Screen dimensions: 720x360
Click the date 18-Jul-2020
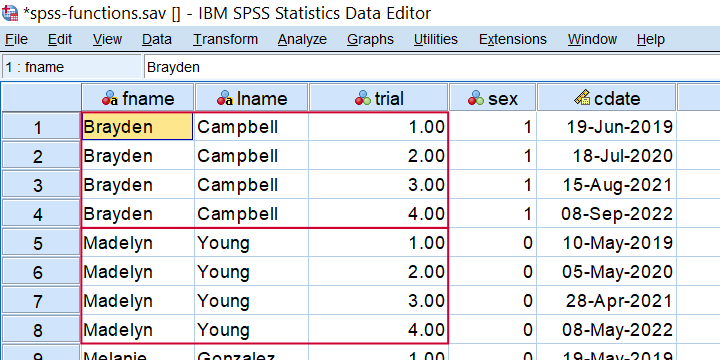[606, 156]
